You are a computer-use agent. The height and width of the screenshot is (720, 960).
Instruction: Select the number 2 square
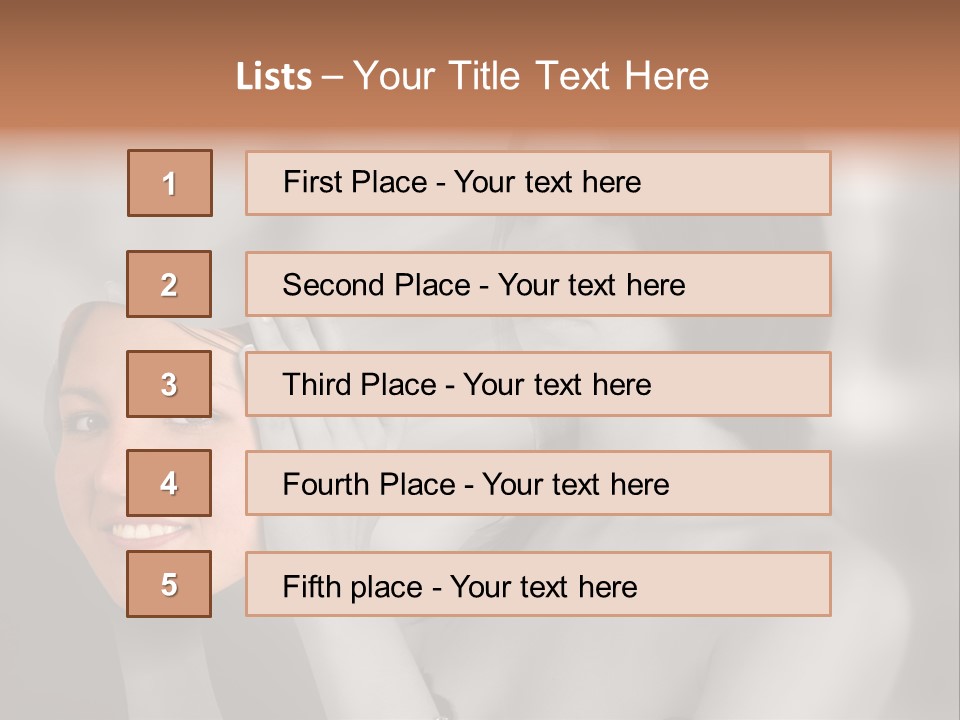(x=169, y=284)
